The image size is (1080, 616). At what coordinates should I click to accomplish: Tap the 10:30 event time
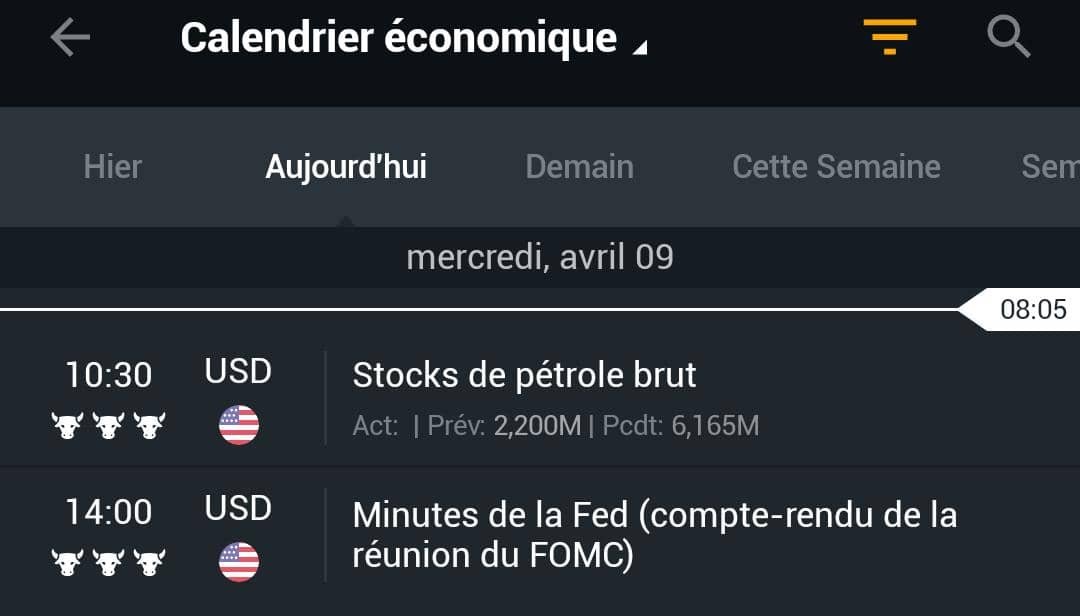pos(109,376)
